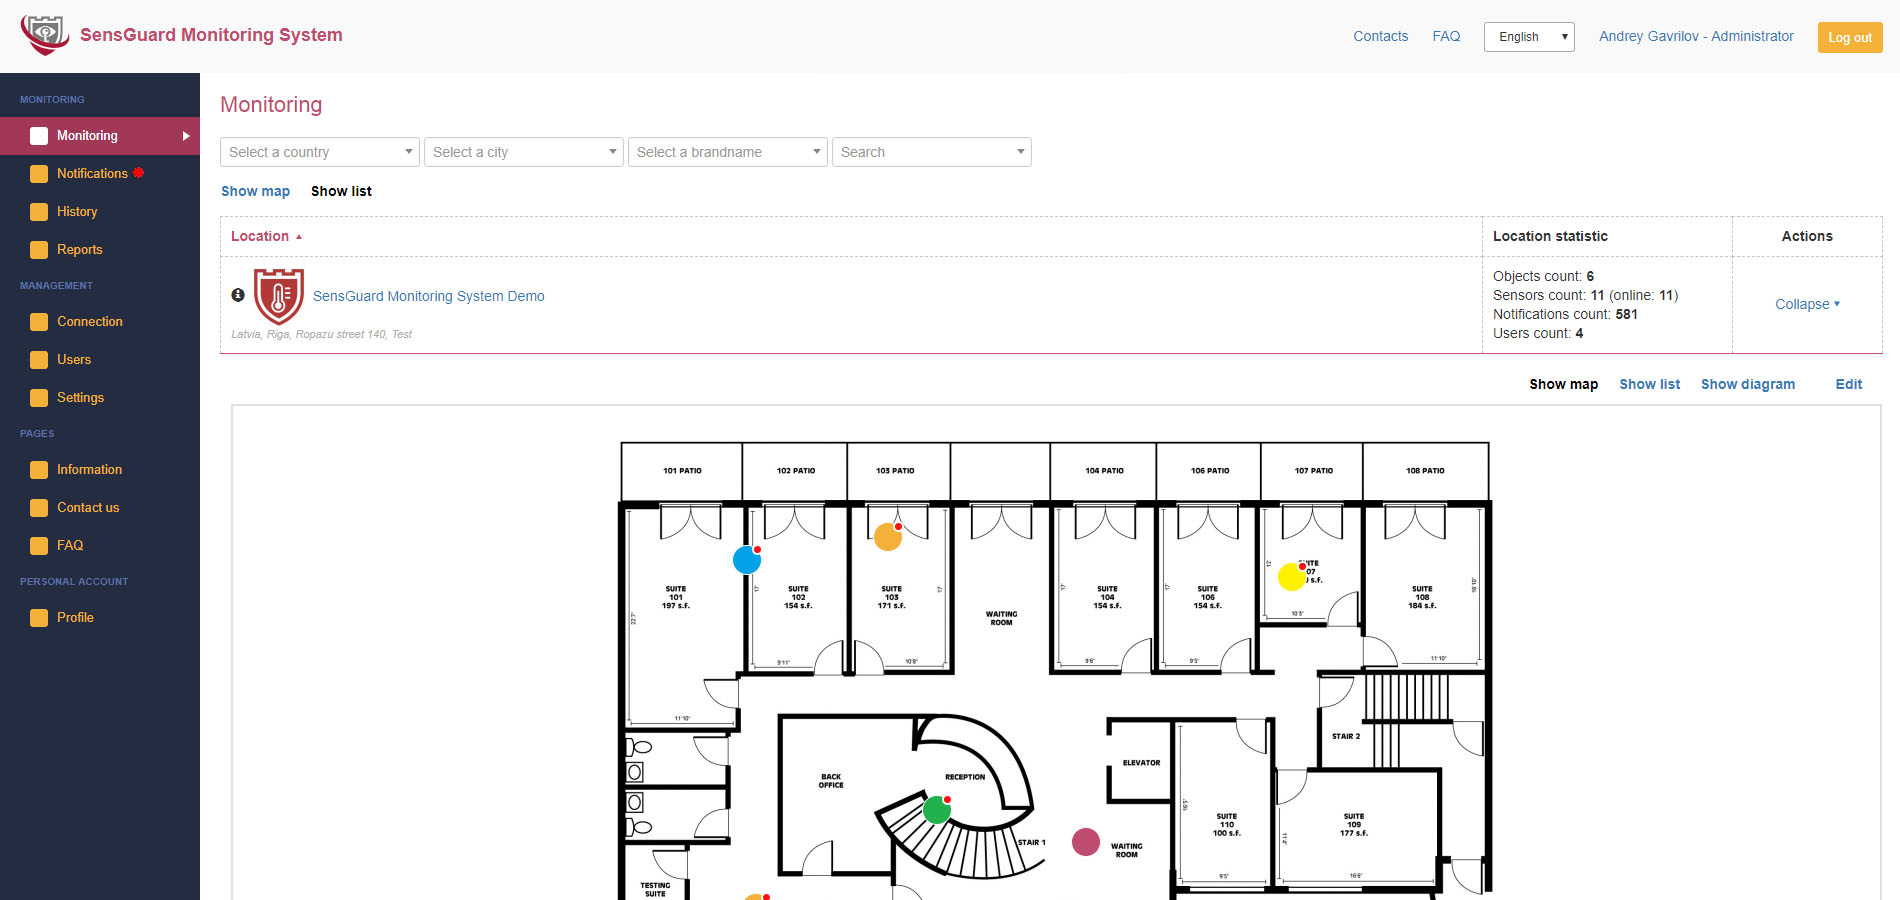Open the Contact us page from the sidebar
Screen dimensions: 1900x900
point(39,507)
